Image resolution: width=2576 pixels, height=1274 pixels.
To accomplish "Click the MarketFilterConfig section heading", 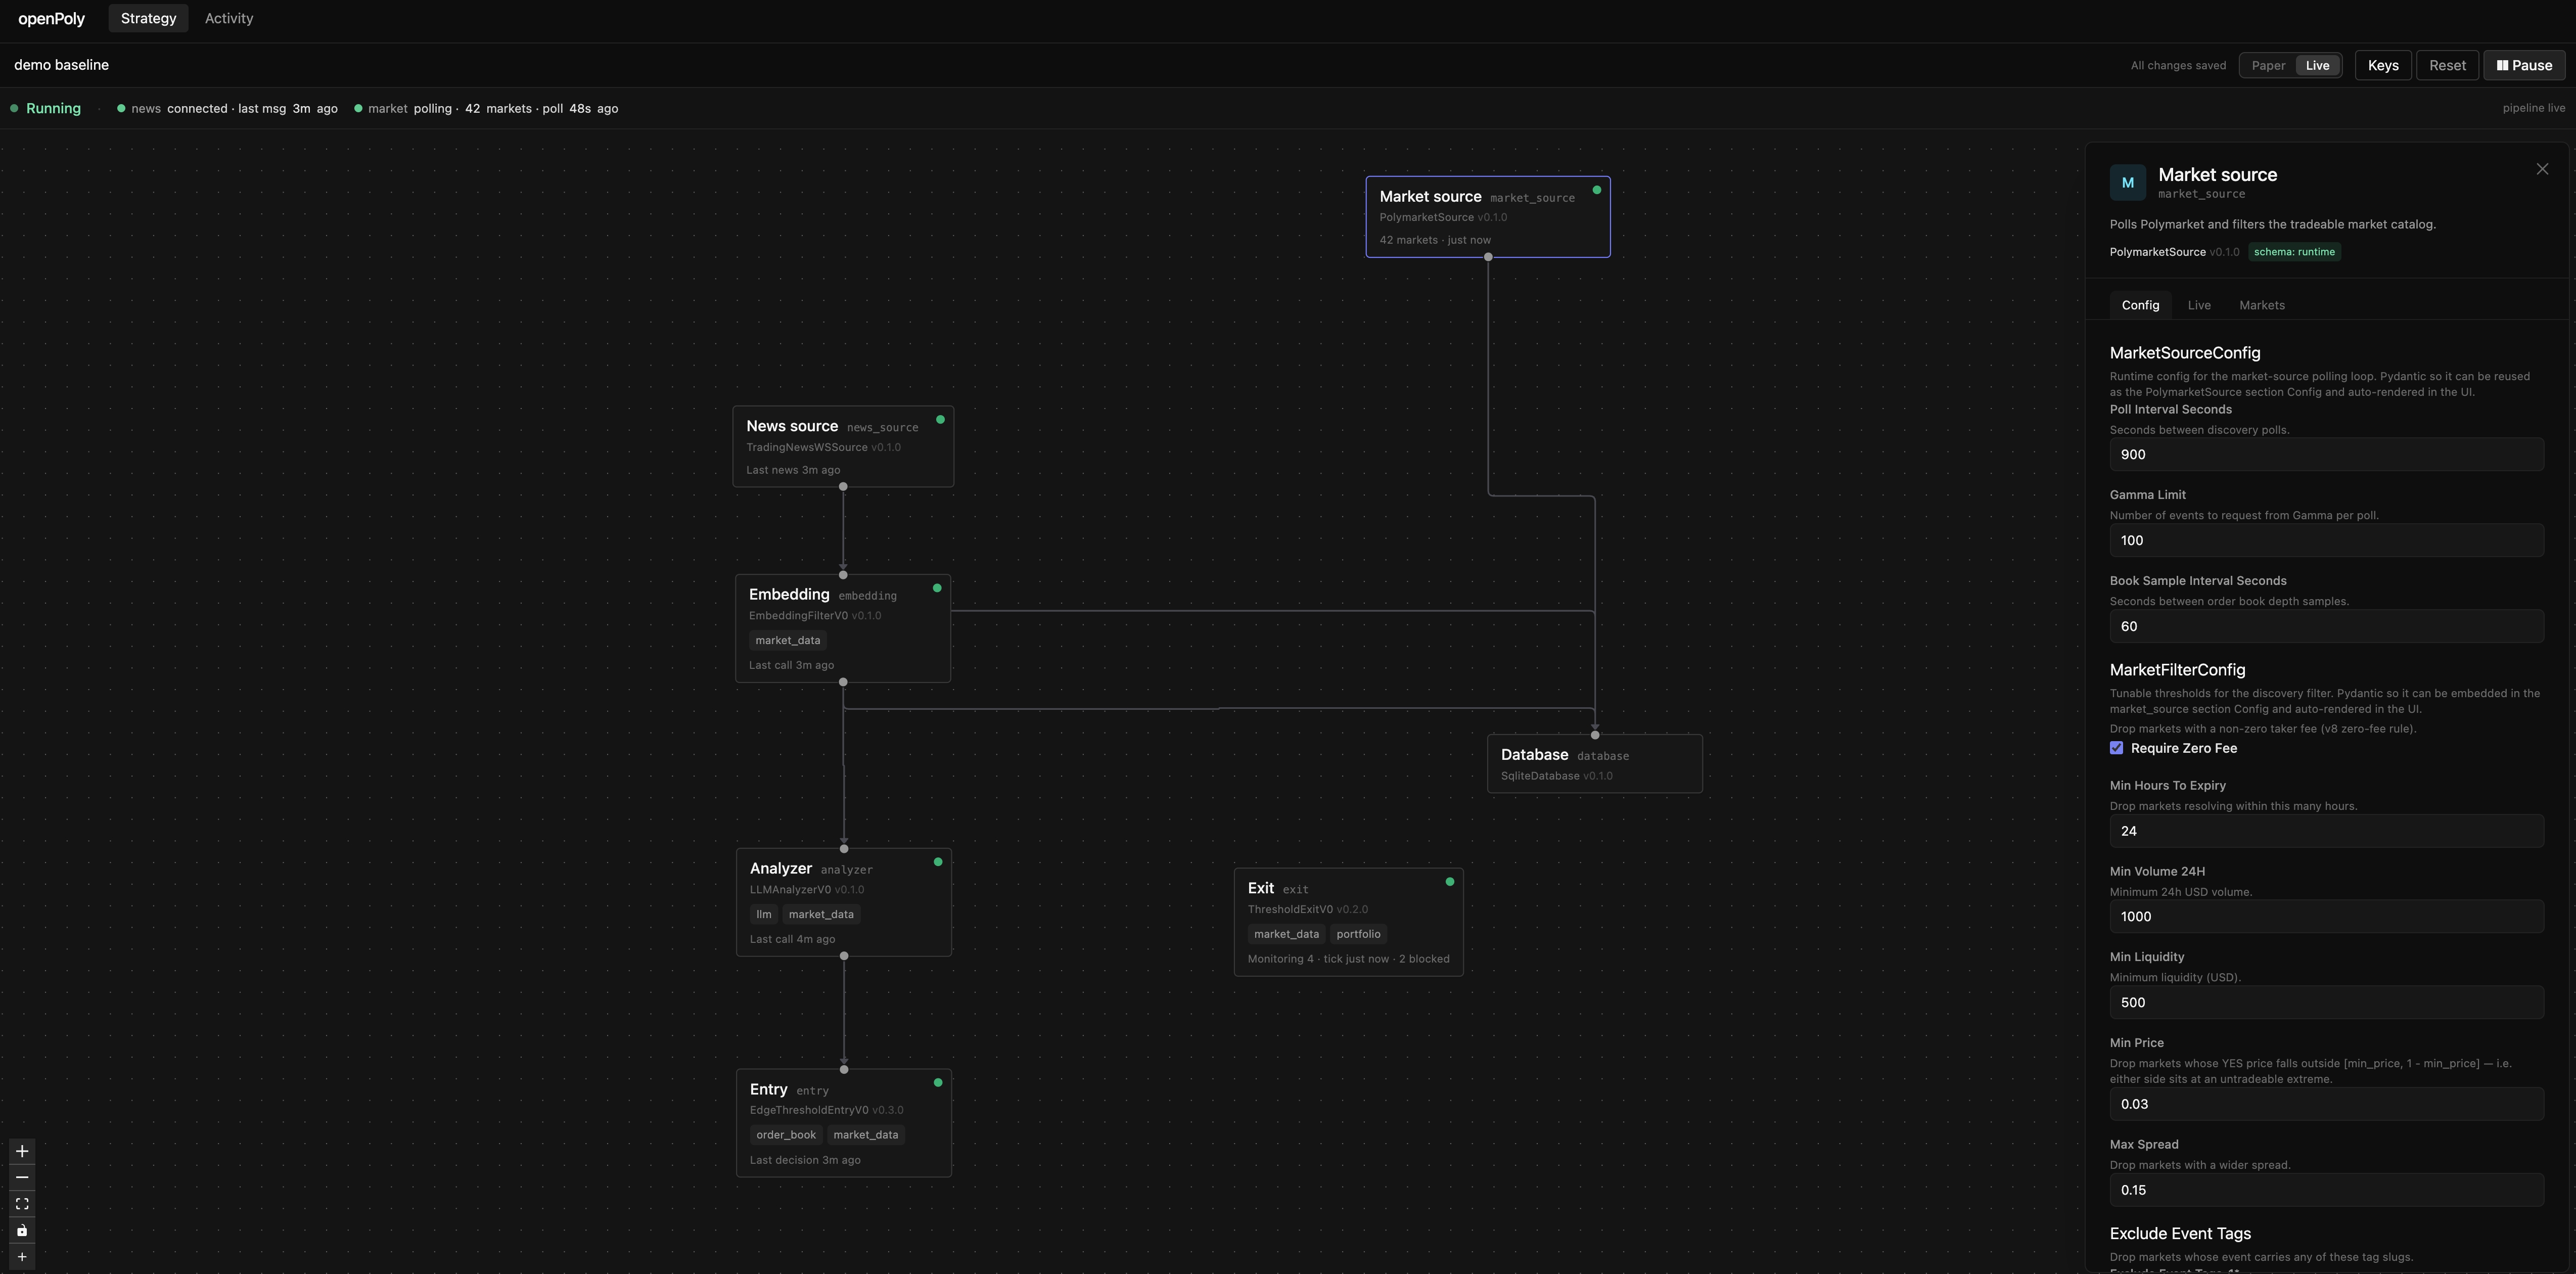I will pyautogui.click(x=2177, y=670).
